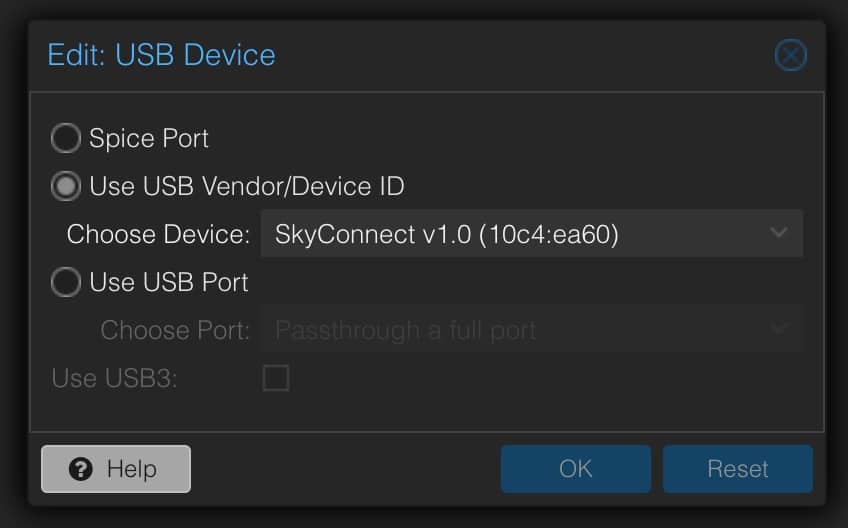Confirm with the OK button
848x528 pixels.
point(575,469)
